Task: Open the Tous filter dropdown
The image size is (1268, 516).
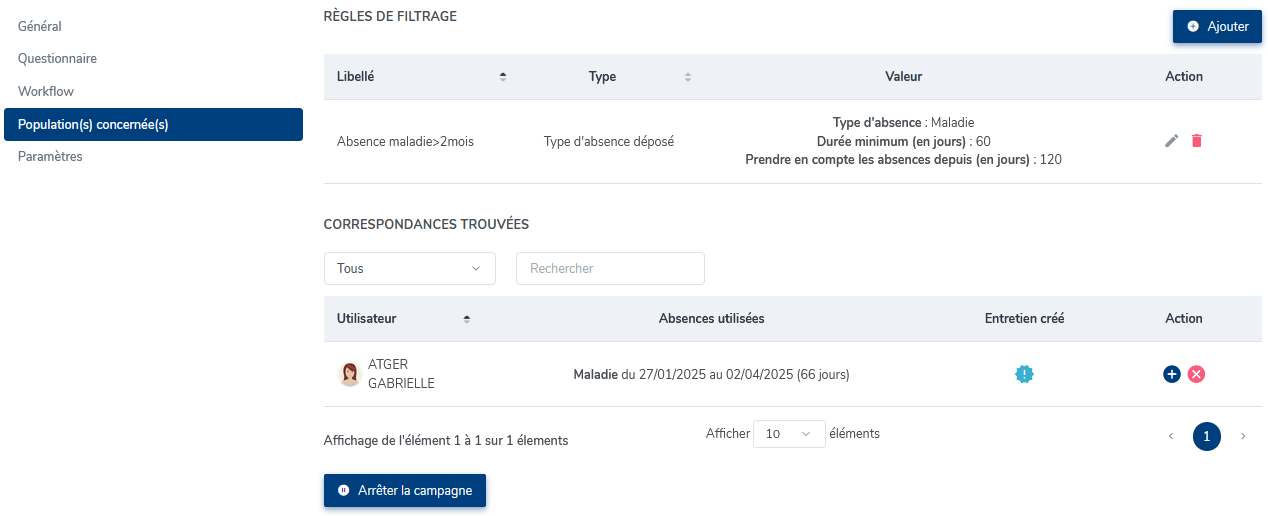Action: 409,268
